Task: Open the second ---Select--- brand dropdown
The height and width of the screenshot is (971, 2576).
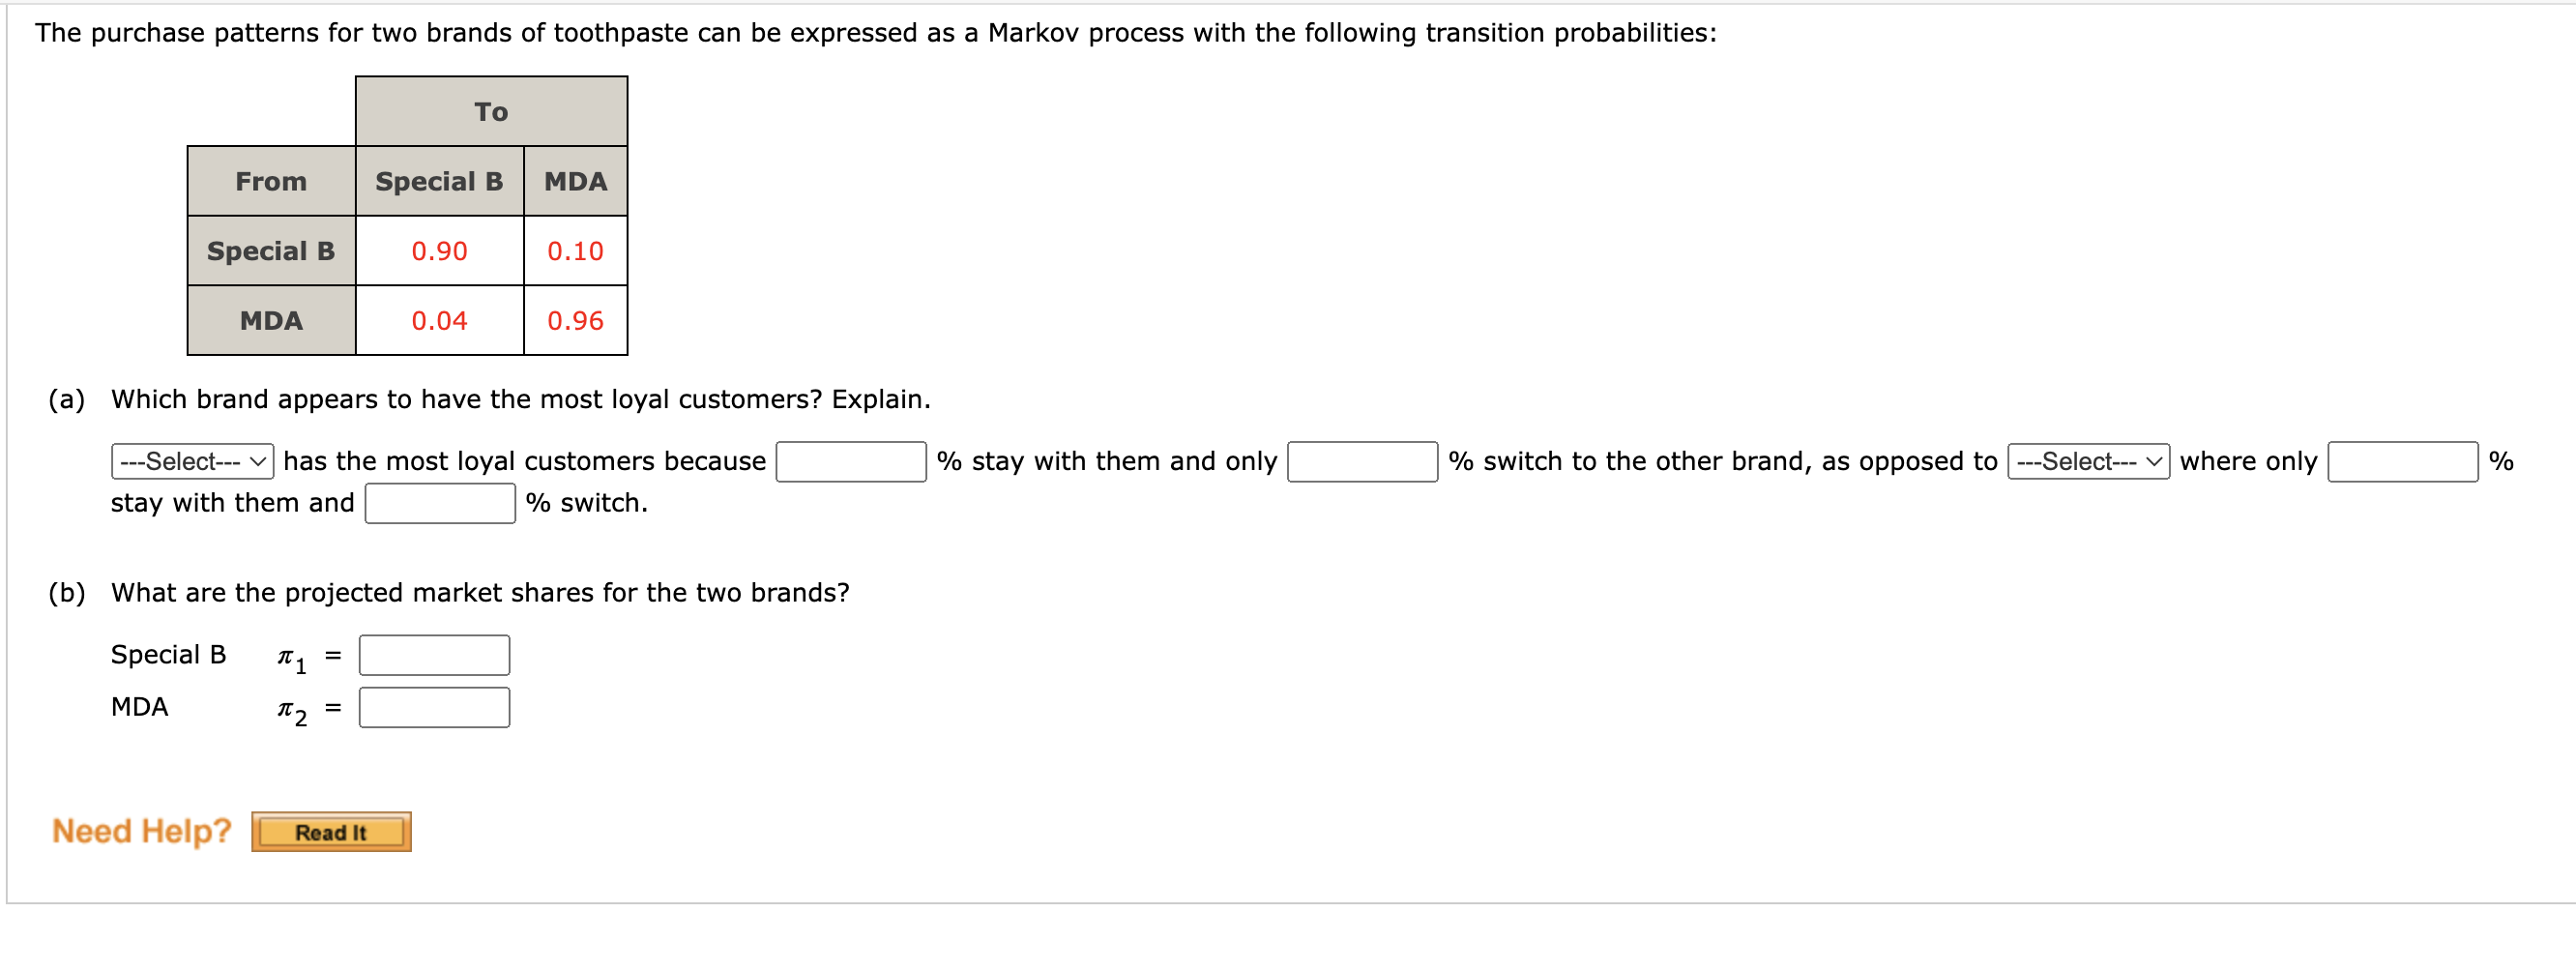Action: [x=2088, y=462]
